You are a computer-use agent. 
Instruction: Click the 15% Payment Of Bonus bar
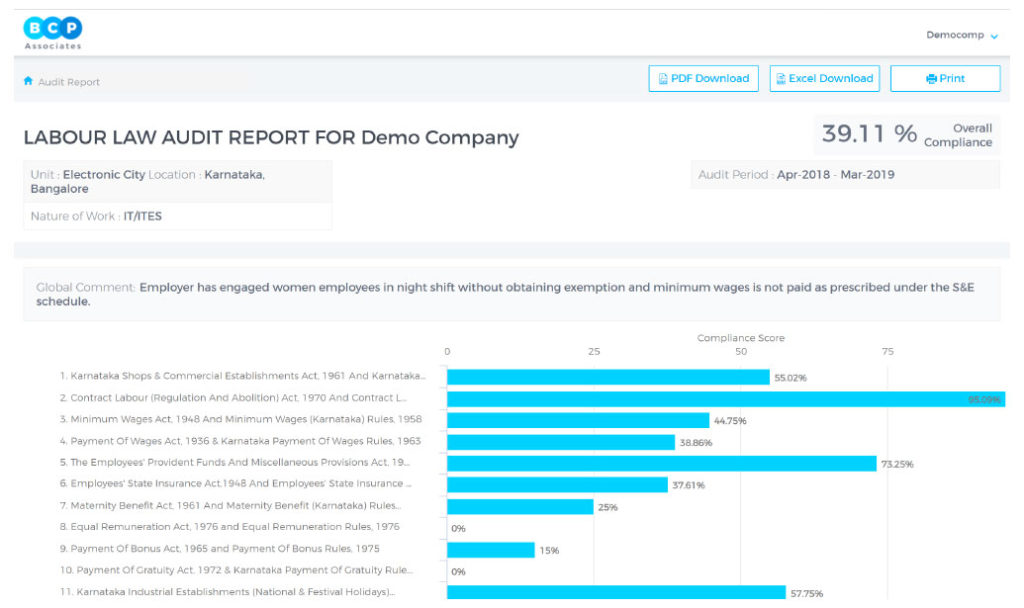coord(491,550)
